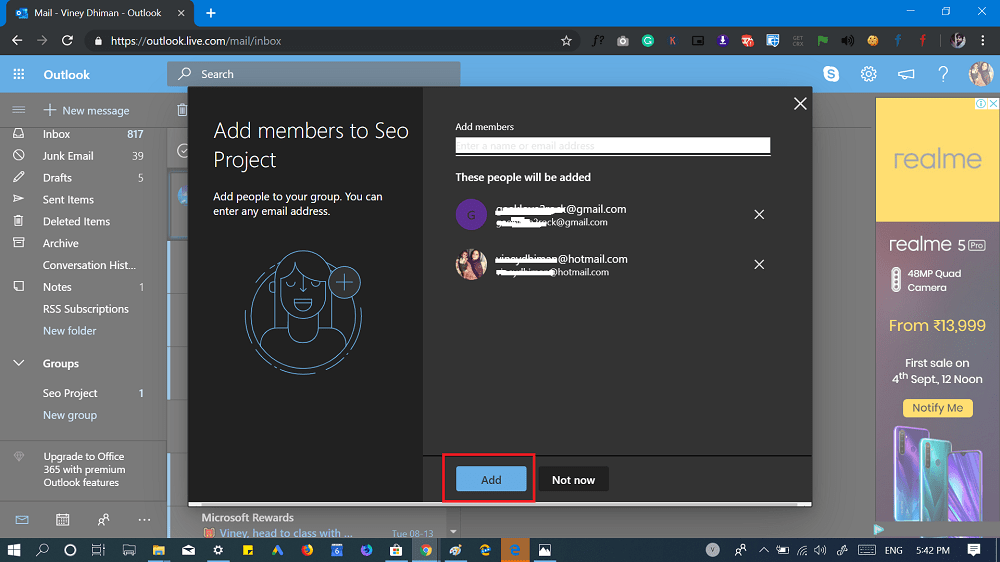1000x562 pixels.
Task: Open the Outlook app launcher grid
Action: pyautogui.click(x=18, y=74)
